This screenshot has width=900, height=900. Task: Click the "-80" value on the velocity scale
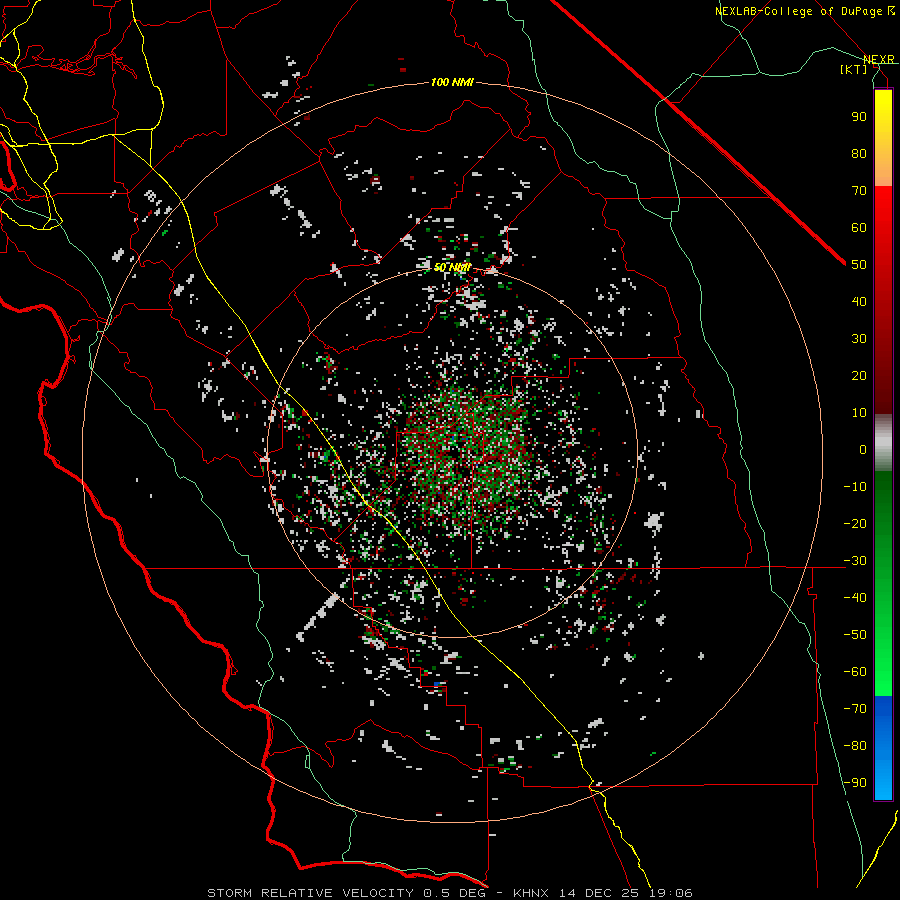click(855, 746)
